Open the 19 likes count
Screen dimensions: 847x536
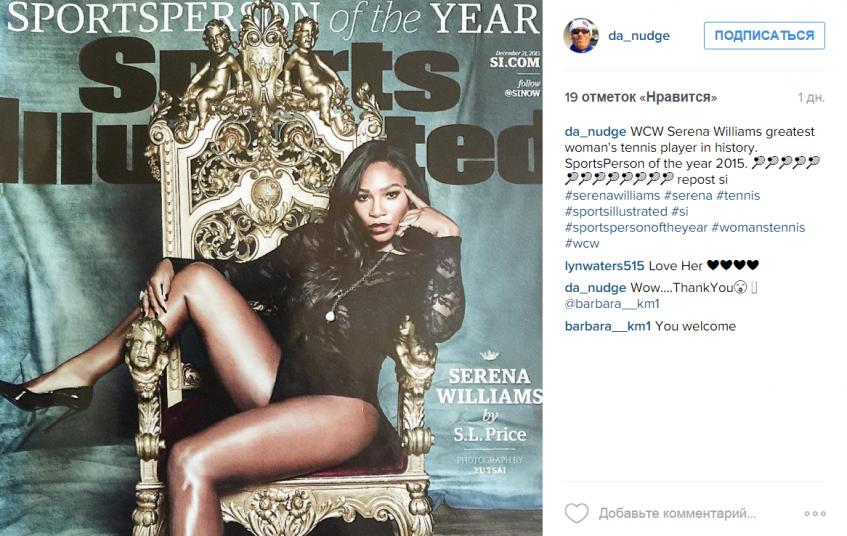(x=641, y=97)
